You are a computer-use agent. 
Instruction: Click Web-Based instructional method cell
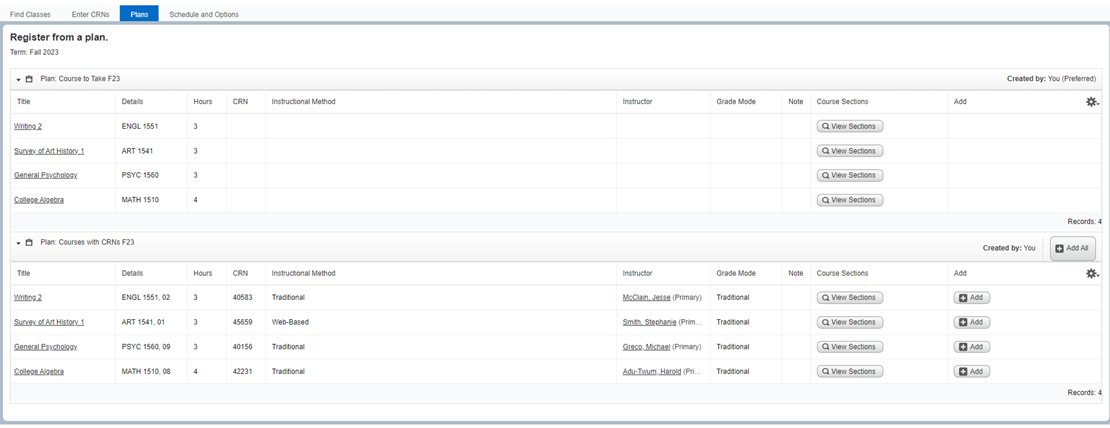[x=441, y=322]
